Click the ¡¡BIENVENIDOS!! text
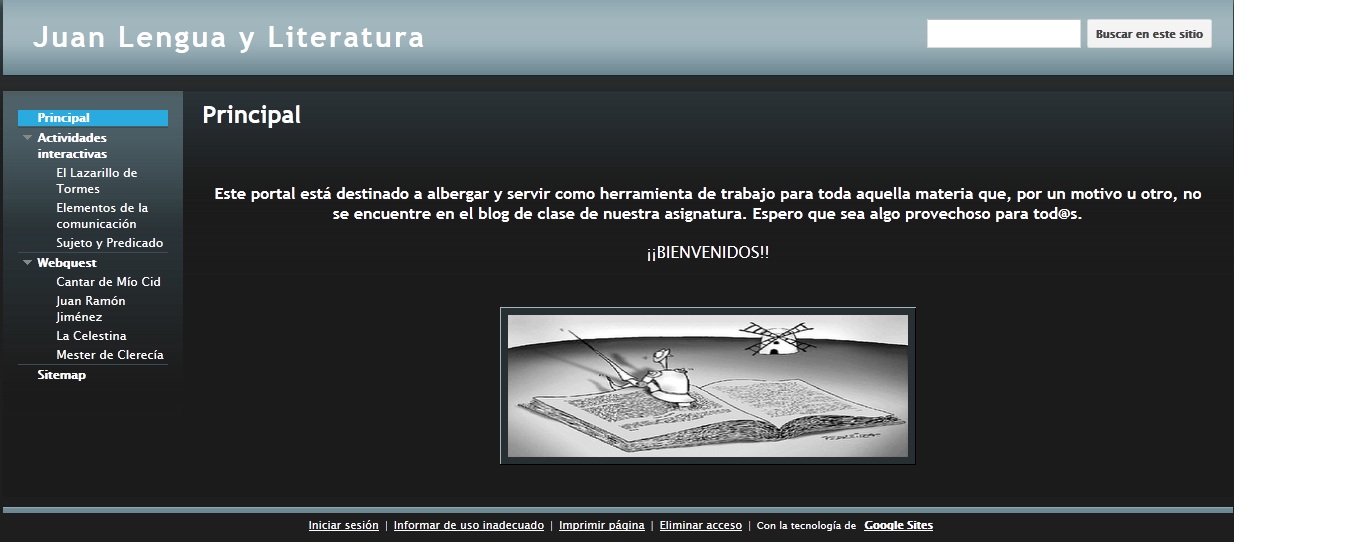The width and height of the screenshot is (1348, 548). point(708,253)
